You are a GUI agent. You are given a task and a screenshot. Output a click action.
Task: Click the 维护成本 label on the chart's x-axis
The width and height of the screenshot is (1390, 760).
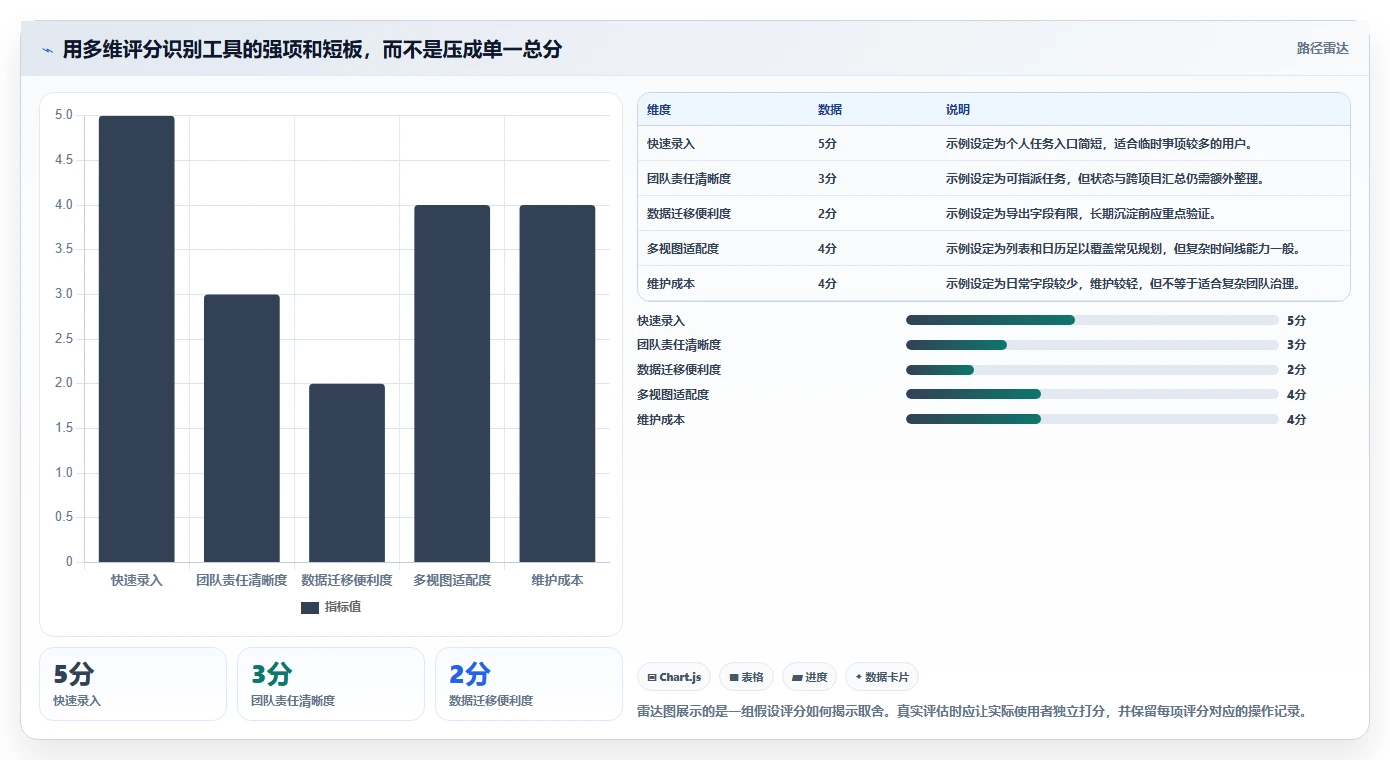[557, 580]
